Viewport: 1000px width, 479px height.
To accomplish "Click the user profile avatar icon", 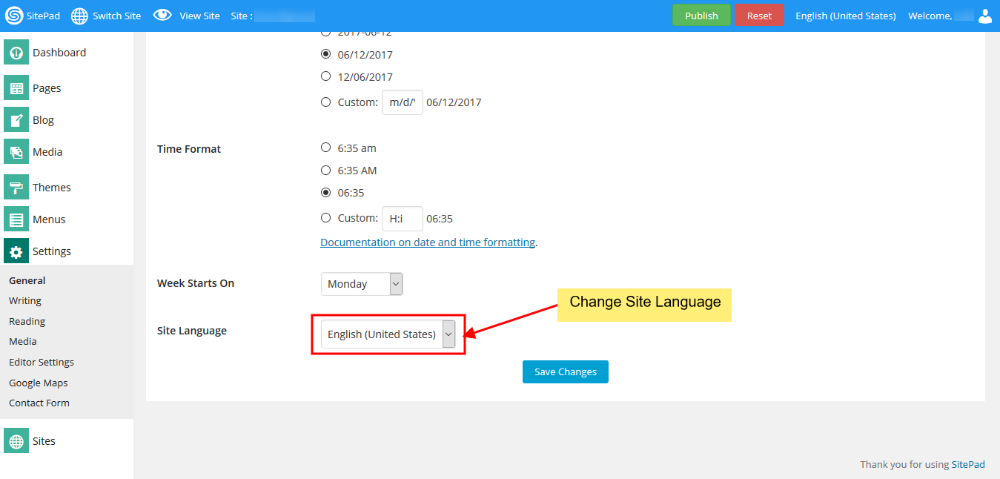I will point(984,16).
